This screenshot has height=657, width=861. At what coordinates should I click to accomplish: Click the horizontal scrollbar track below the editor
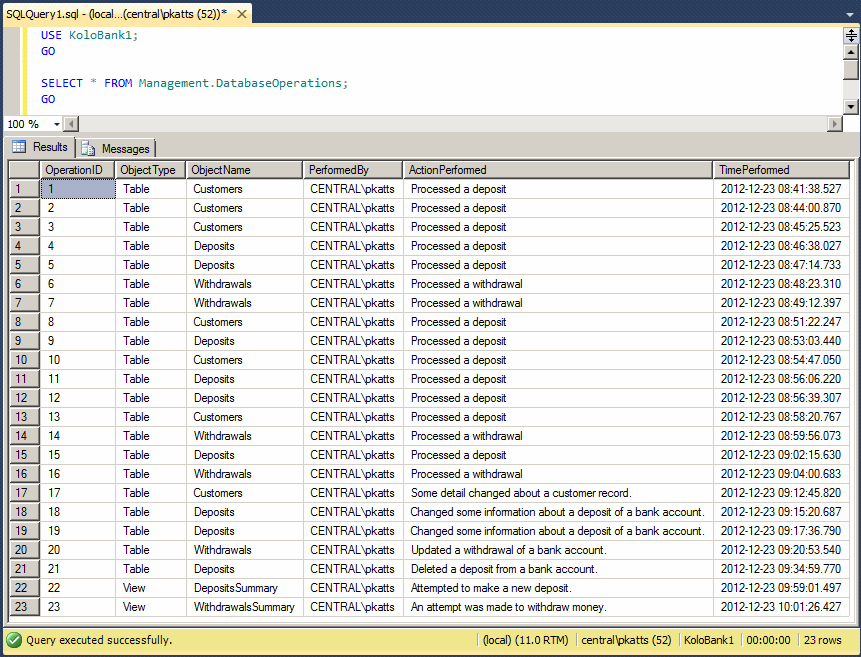(x=450, y=124)
